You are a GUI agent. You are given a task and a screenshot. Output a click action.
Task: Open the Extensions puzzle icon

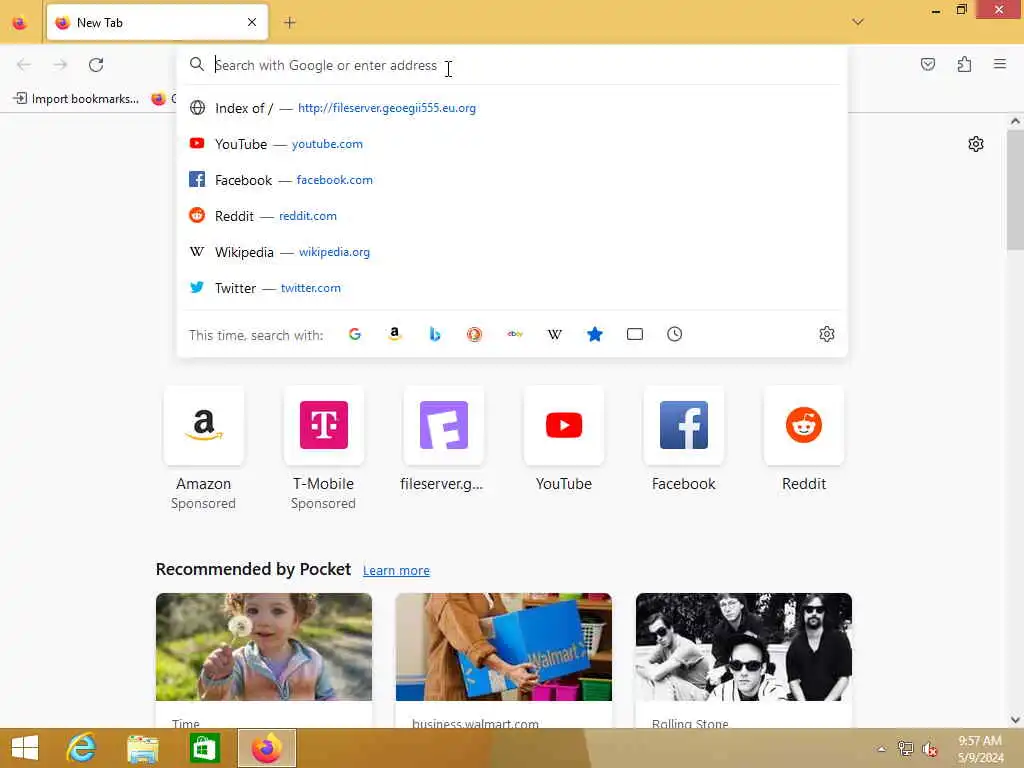[964, 64]
